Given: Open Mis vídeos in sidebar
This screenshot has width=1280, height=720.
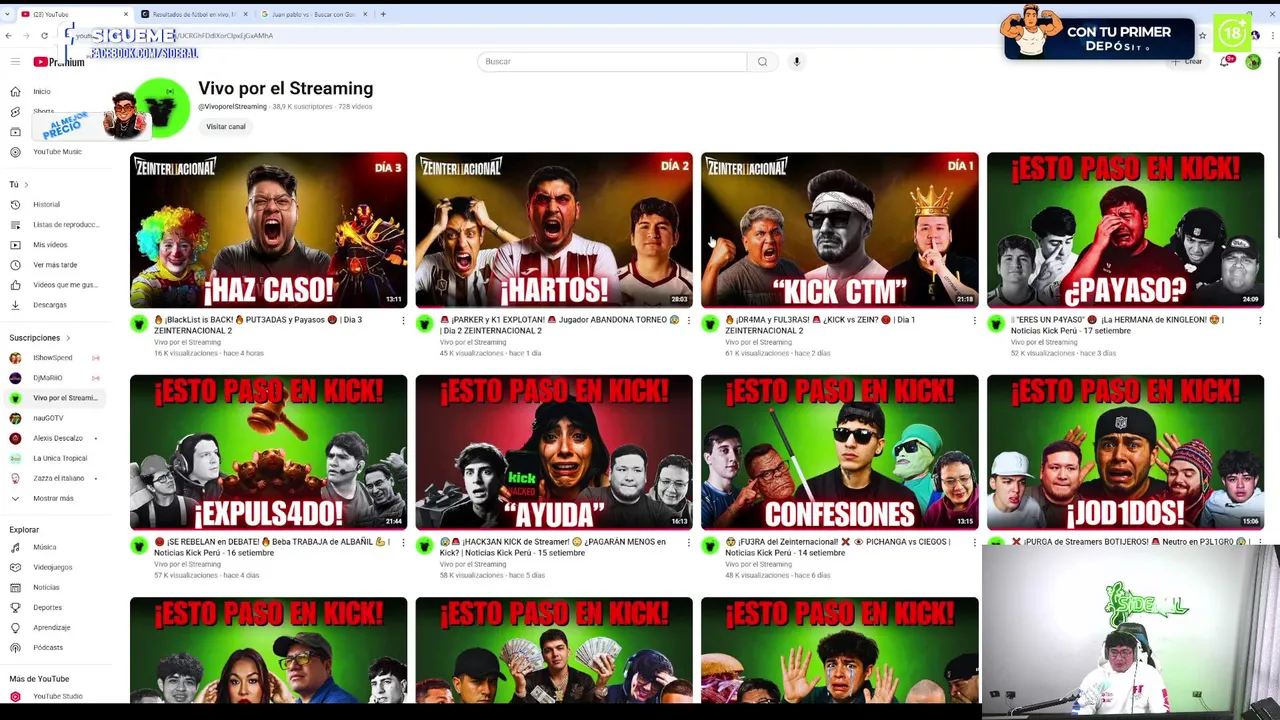Looking at the screenshot, I should point(52,245).
